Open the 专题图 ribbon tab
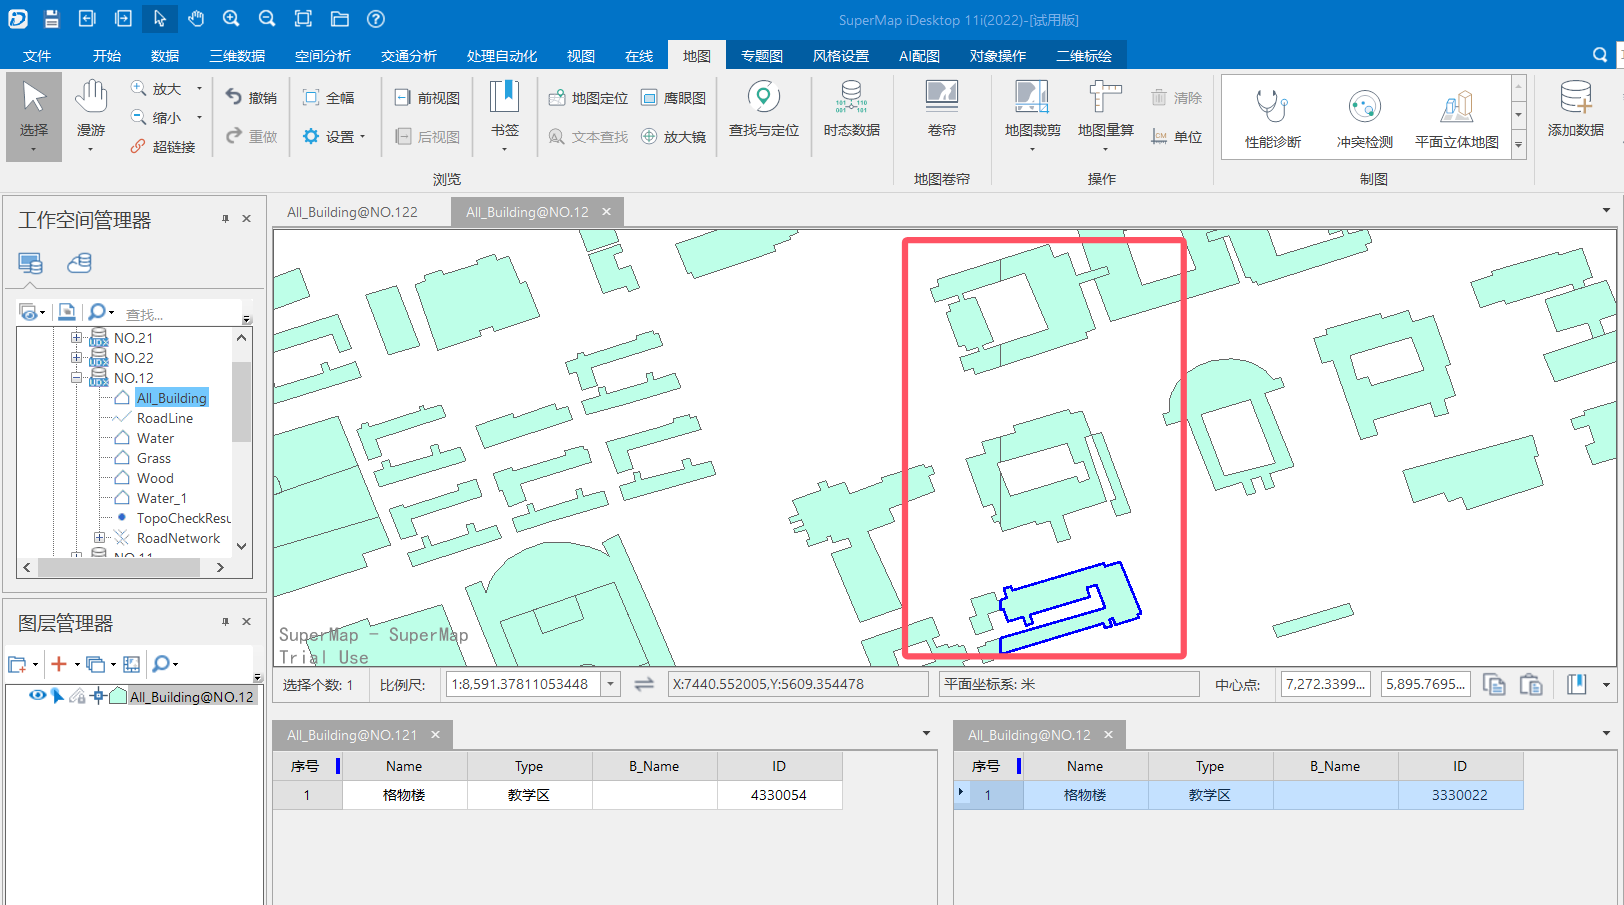Image resolution: width=1624 pixels, height=905 pixels. [762, 56]
